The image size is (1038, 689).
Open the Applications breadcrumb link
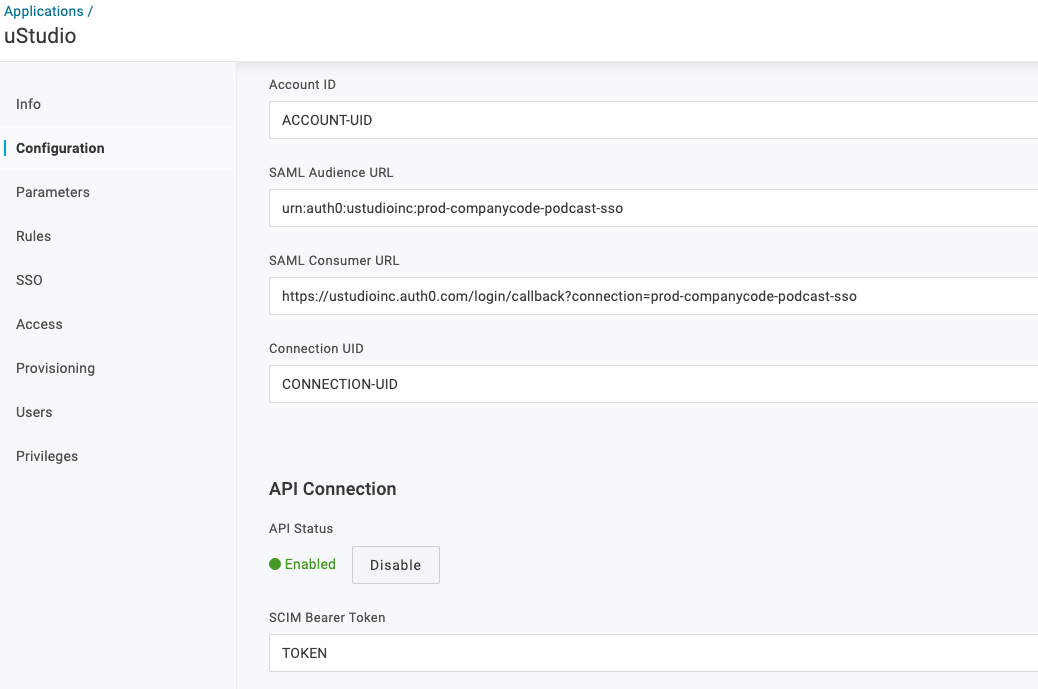pyautogui.click(x=44, y=11)
